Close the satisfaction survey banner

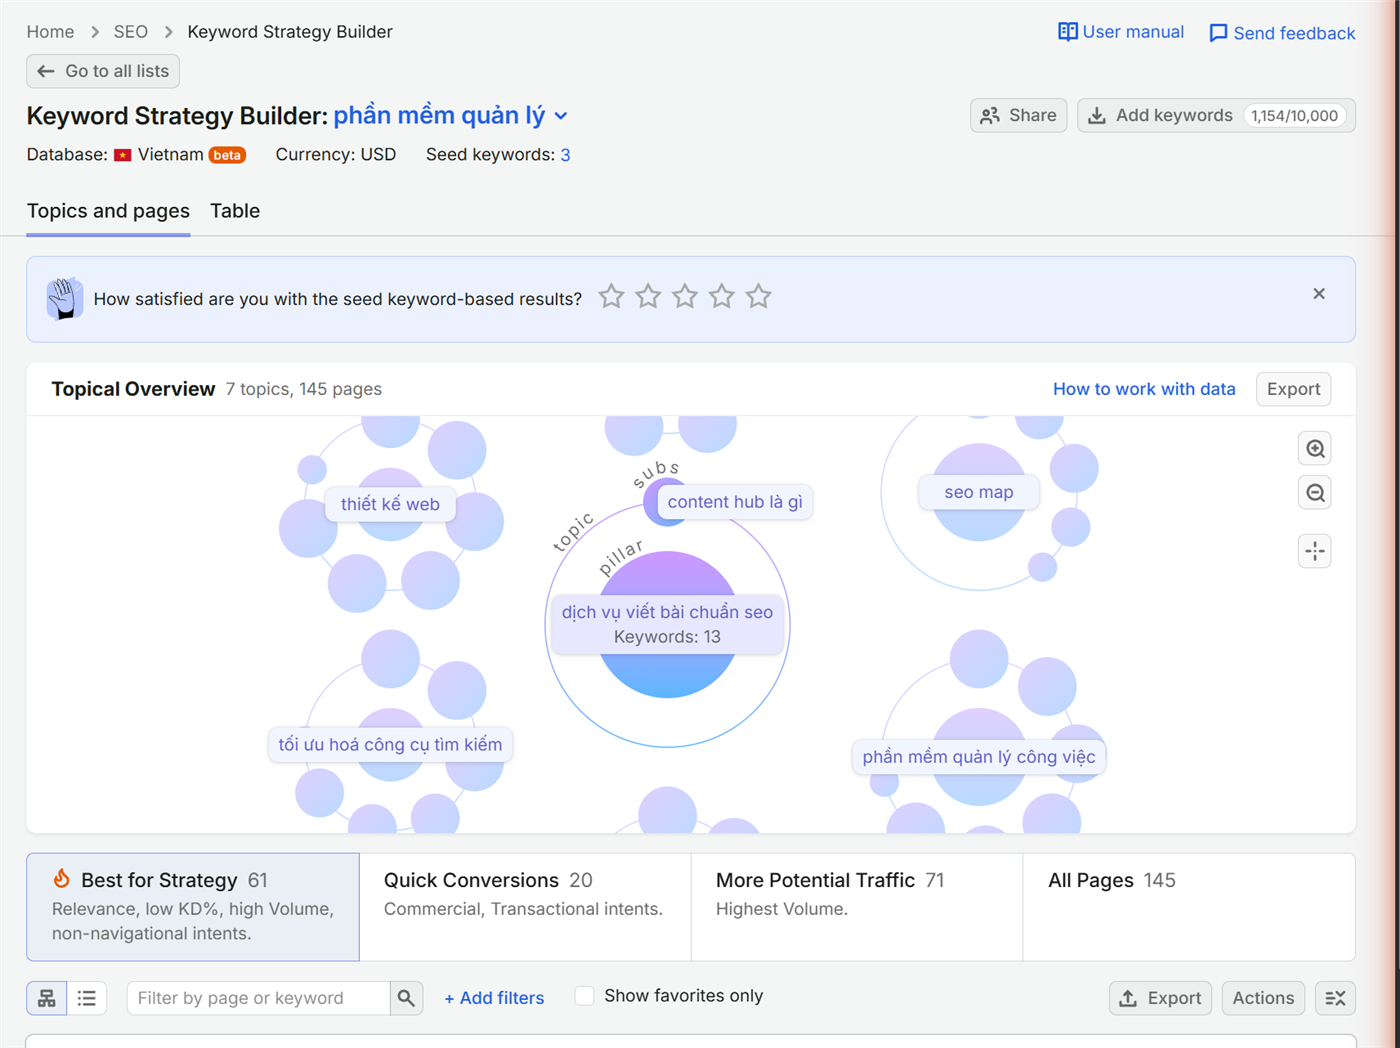point(1319,294)
